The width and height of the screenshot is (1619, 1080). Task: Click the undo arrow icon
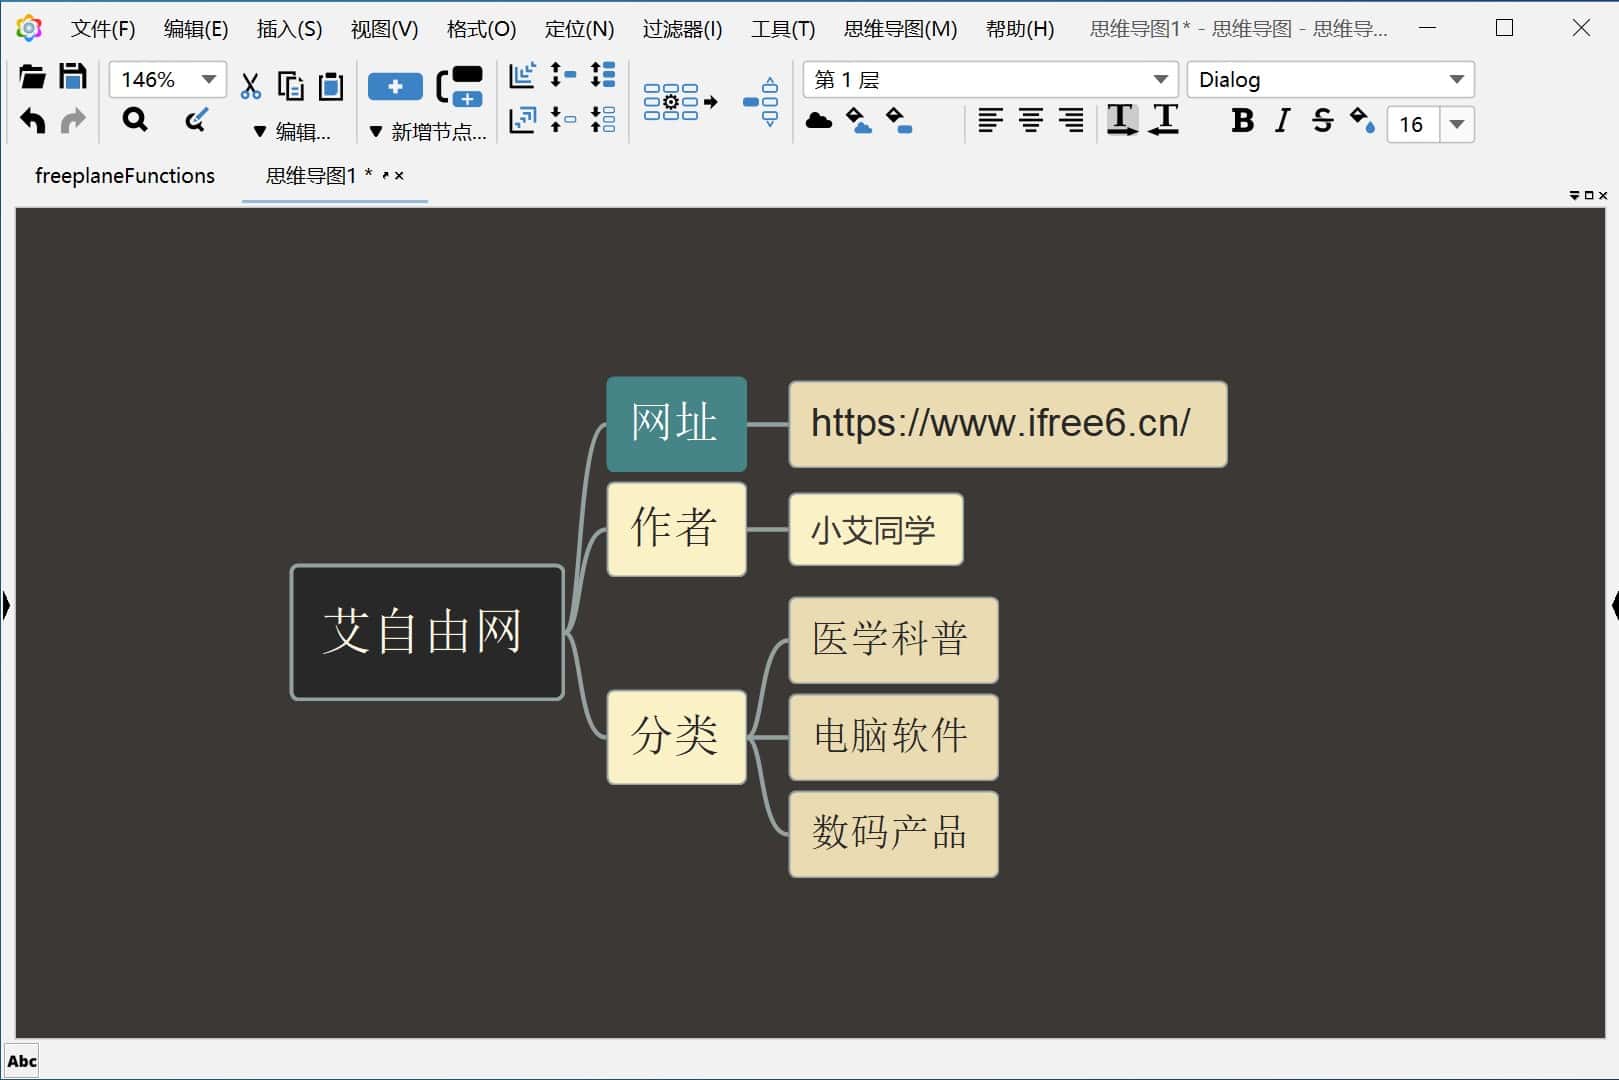pos(32,121)
